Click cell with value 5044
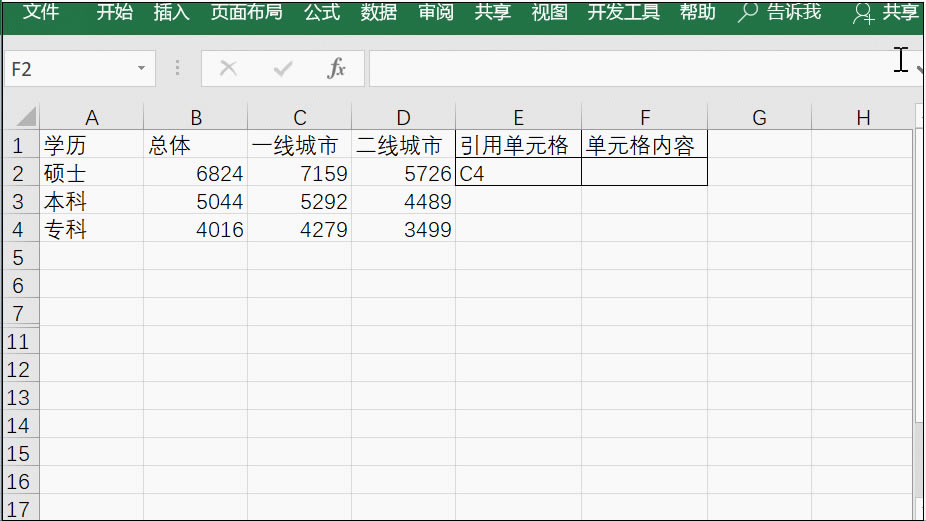Viewport: 926px width, 521px height. (195, 201)
